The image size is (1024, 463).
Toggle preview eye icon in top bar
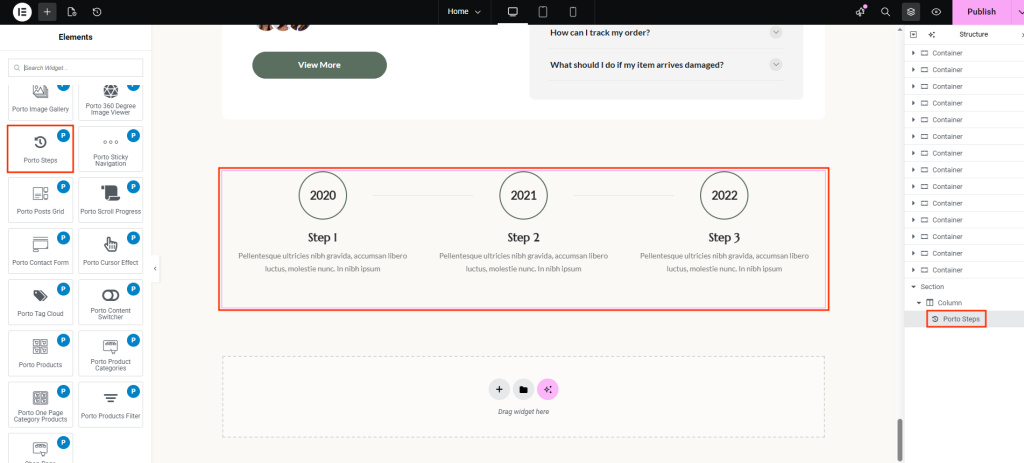[936, 12]
